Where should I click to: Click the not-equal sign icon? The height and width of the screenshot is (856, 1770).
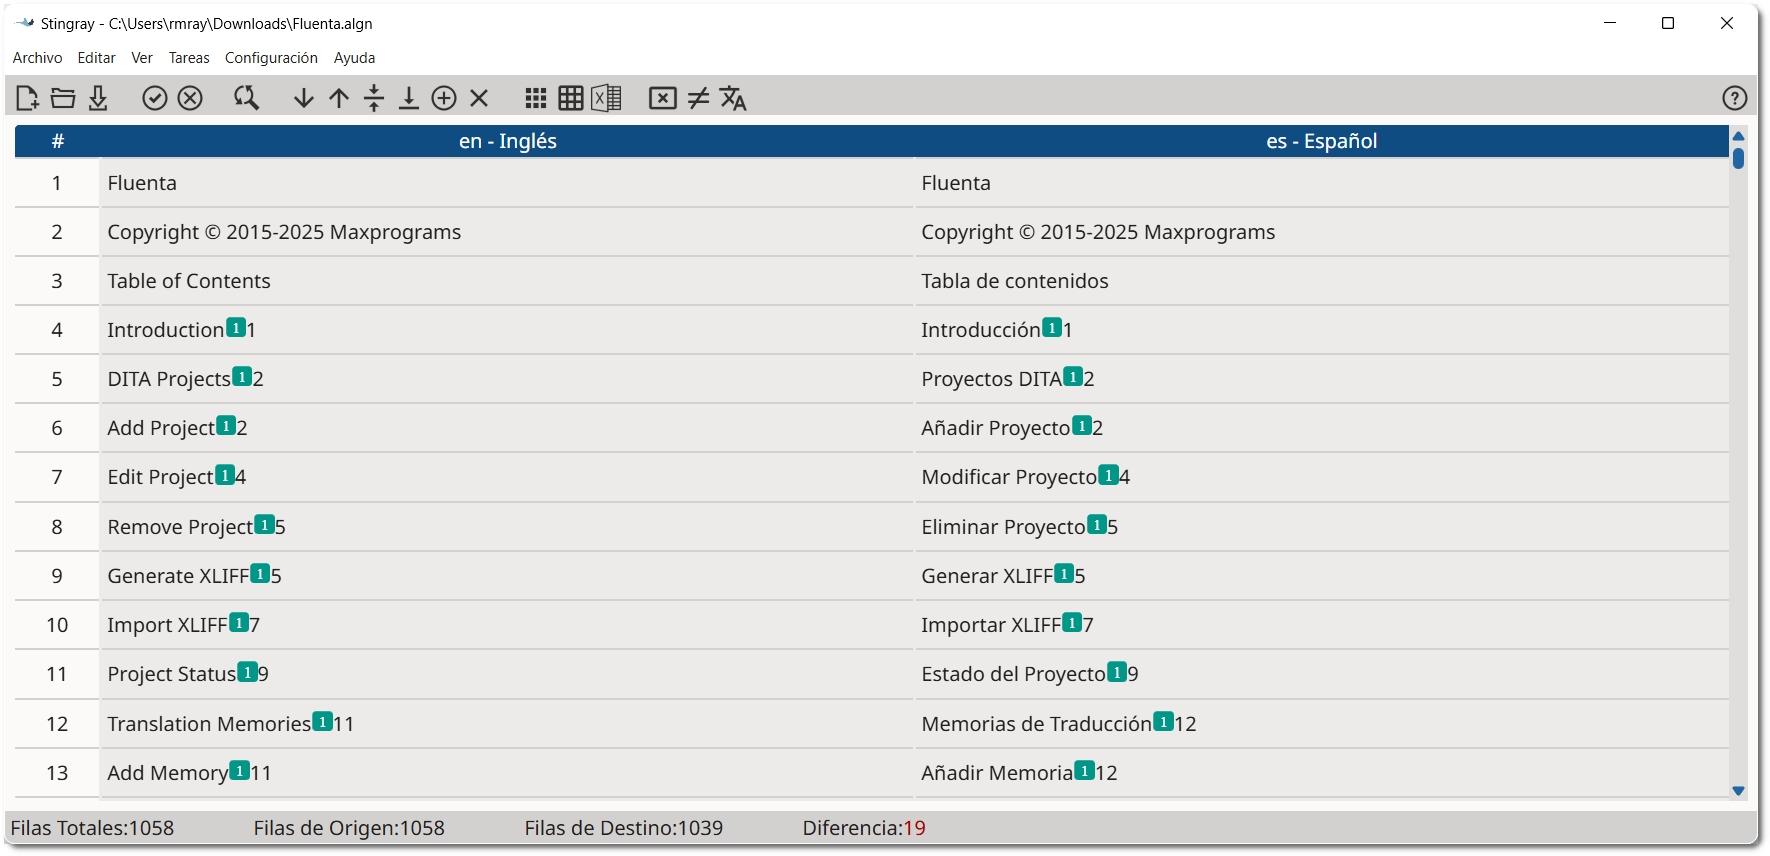click(698, 98)
